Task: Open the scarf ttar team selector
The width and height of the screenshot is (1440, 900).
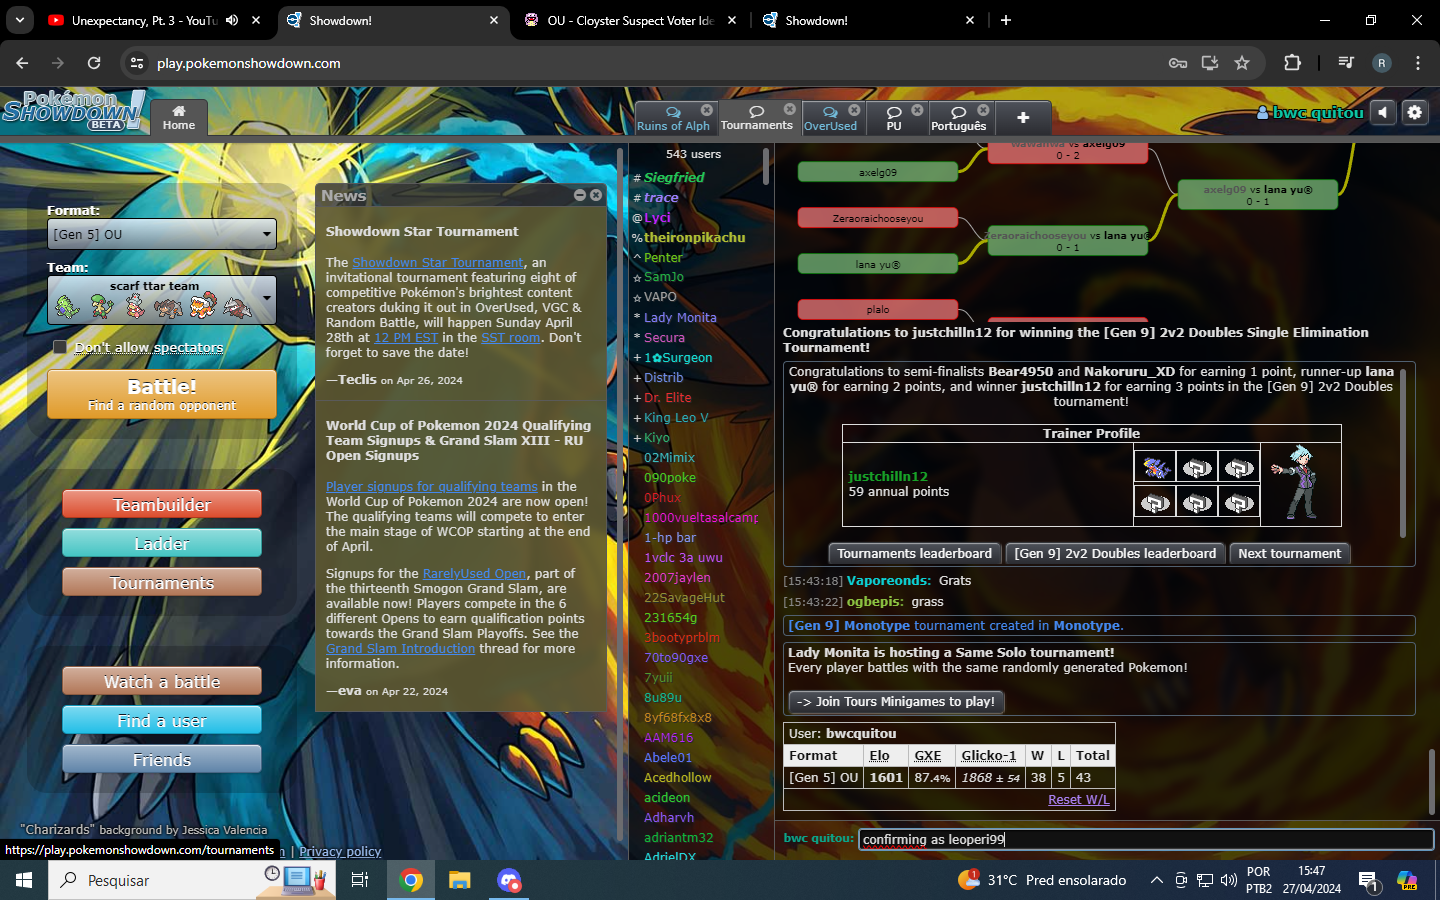Action: point(162,300)
